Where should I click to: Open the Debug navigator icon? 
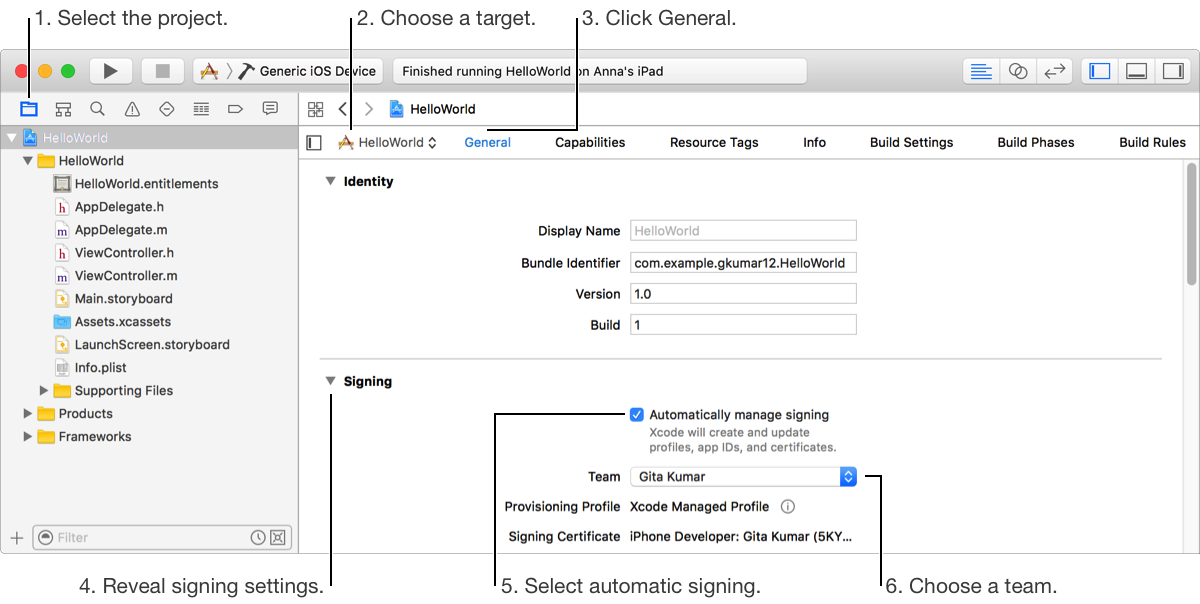[201, 108]
